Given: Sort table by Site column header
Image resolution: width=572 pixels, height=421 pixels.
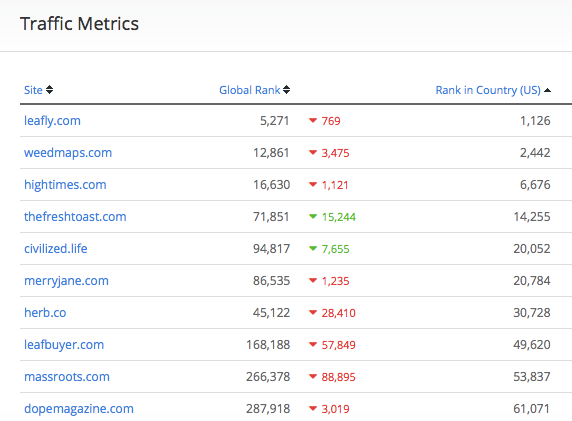Looking at the screenshot, I should (33, 90).
